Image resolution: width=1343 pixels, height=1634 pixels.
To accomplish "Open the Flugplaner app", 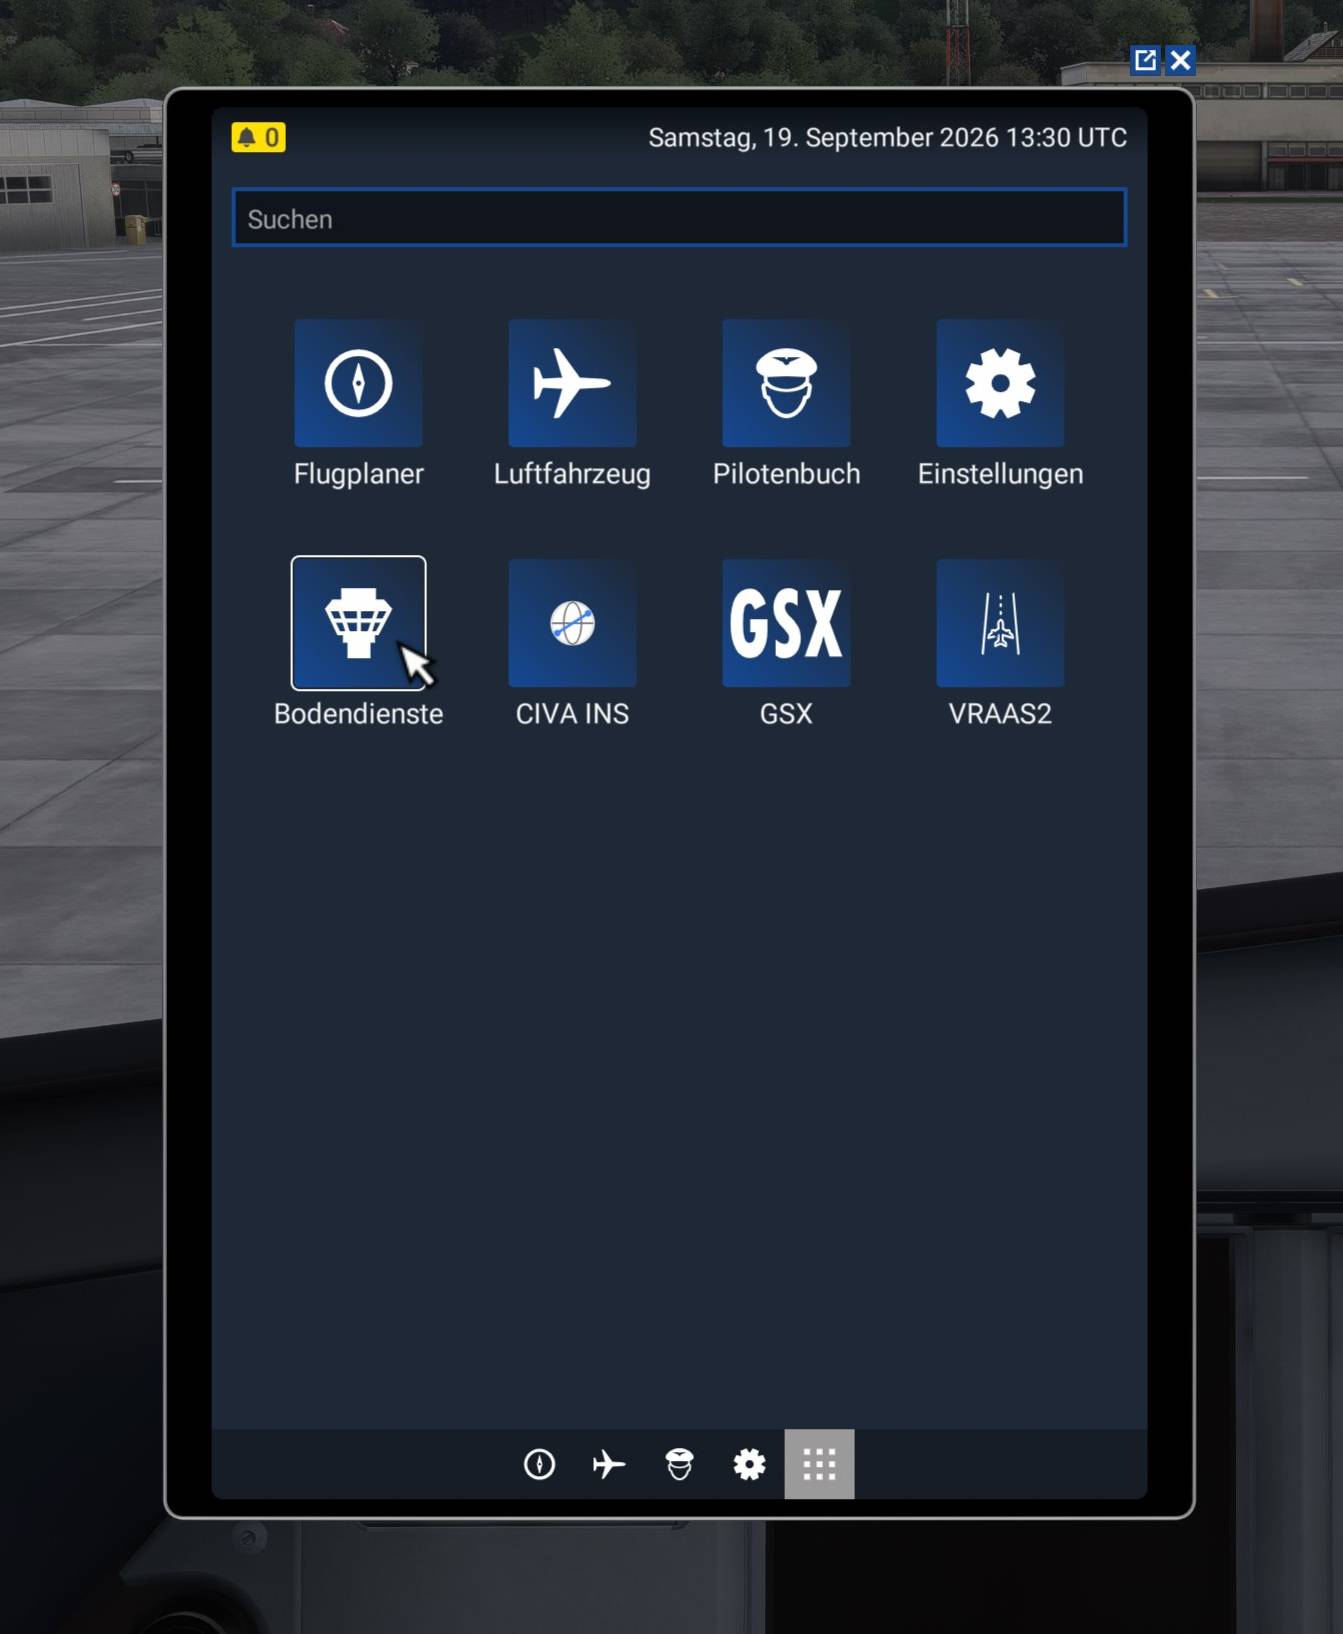I will pyautogui.click(x=358, y=383).
